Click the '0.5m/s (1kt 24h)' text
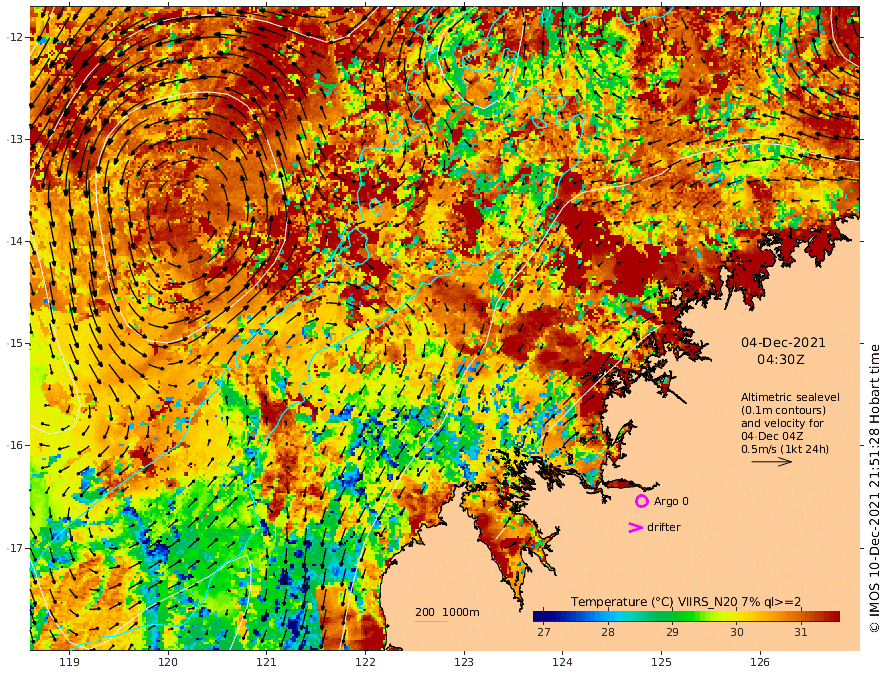 pos(785,449)
